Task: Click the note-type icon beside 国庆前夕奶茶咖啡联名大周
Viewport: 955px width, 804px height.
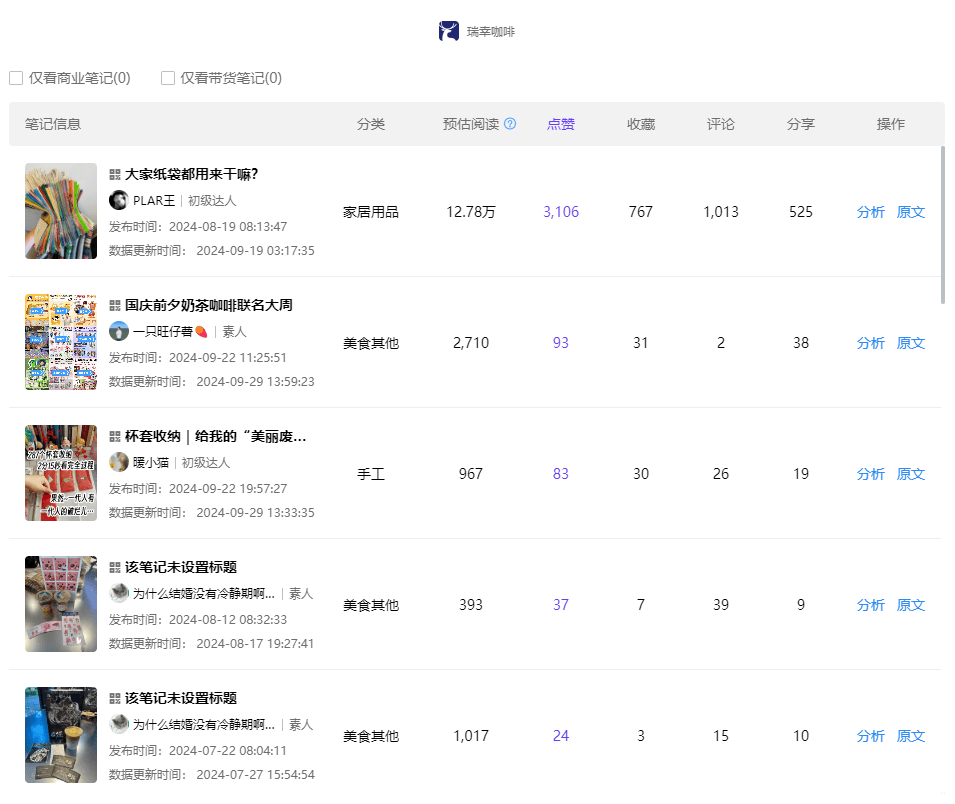Action: coord(115,306)
